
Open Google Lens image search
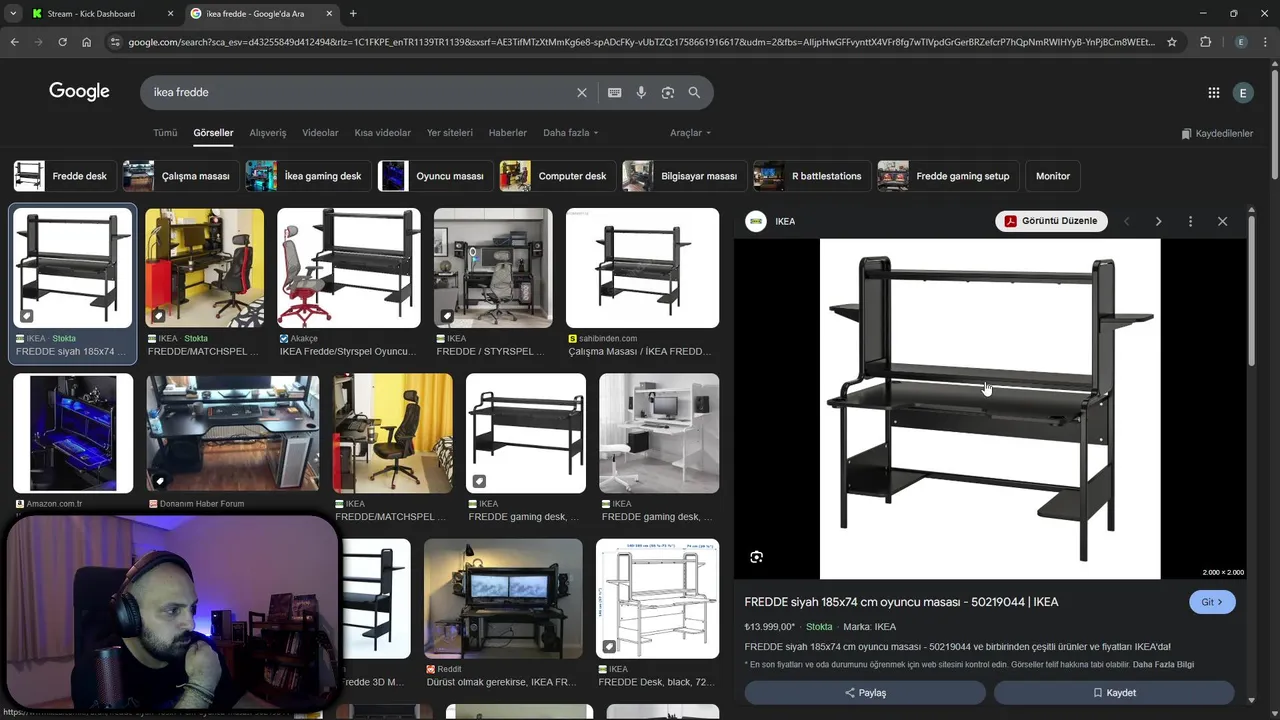pyautogui.click(x=668, y=92)
